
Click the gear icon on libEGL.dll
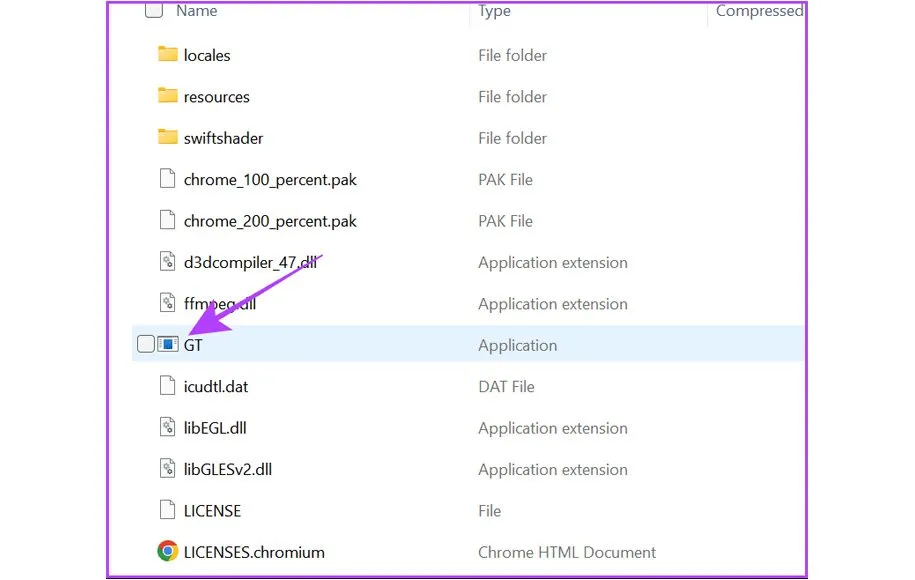(x=167, y=427)
